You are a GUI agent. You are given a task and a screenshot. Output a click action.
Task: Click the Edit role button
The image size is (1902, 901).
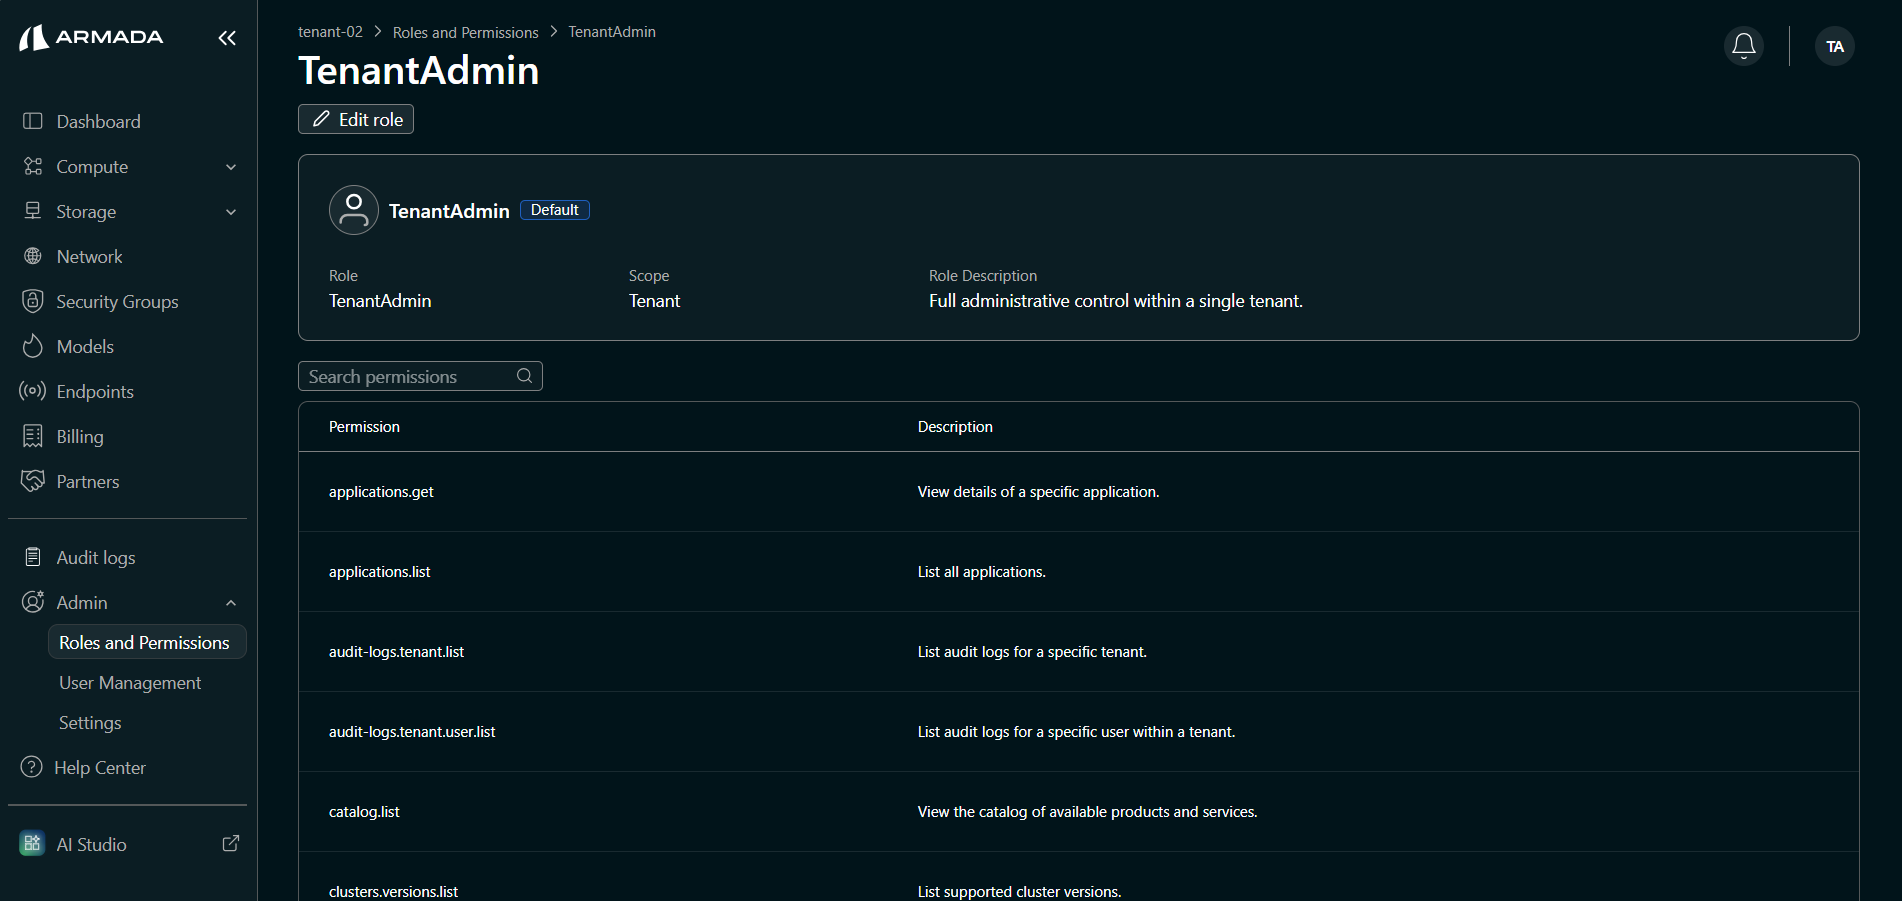click(356, 119)
